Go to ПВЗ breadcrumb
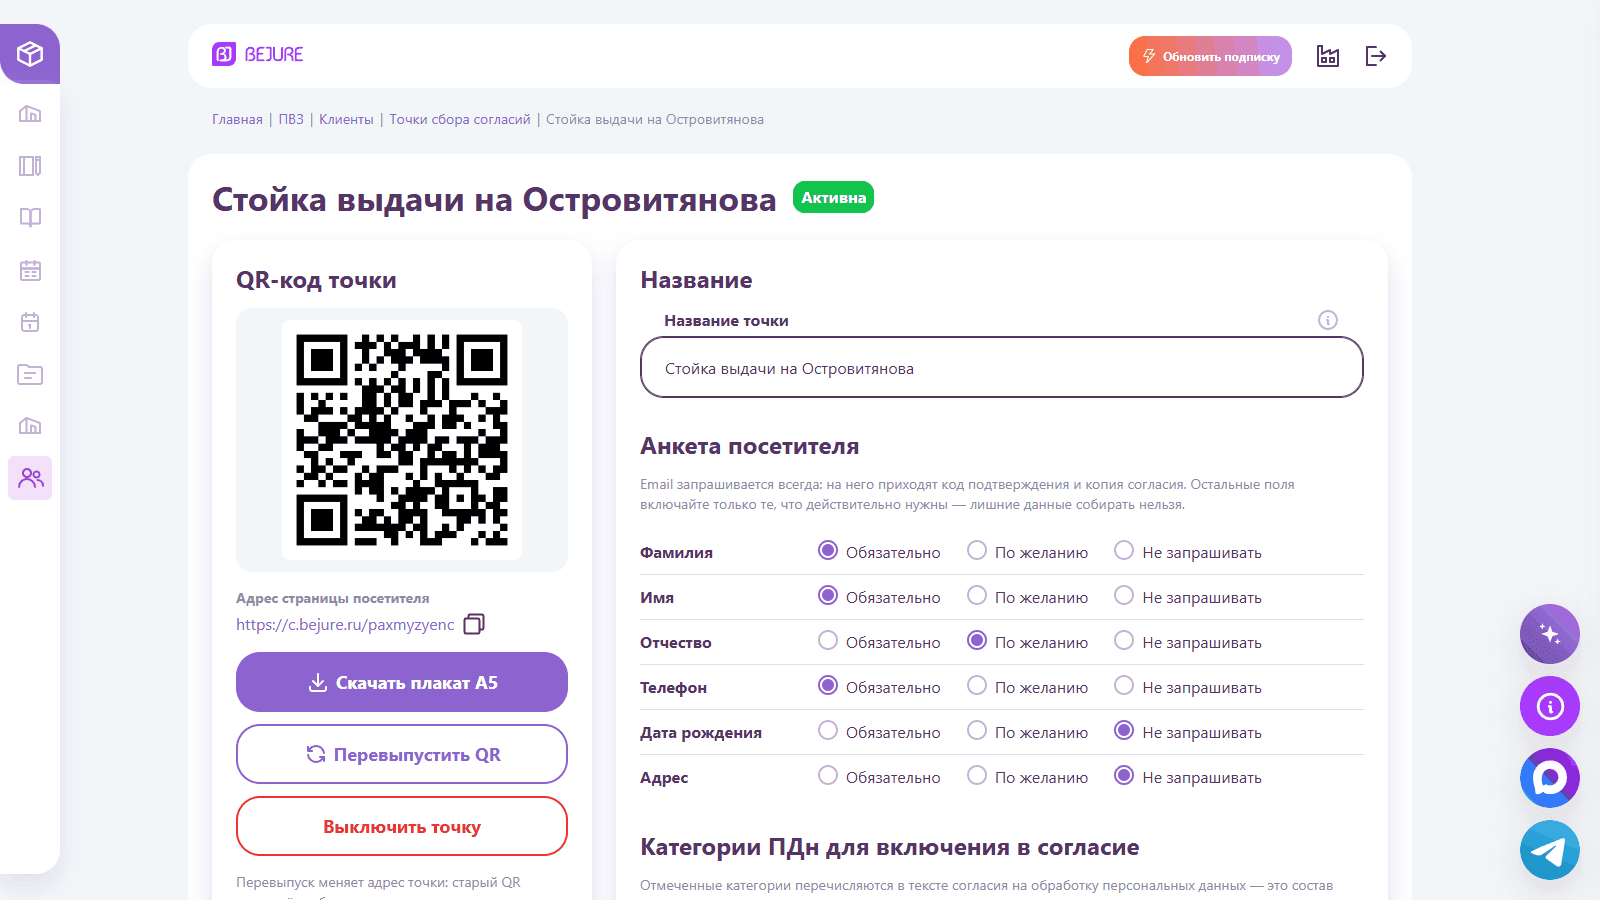This screenshot has height=900, width=1600. [291, 119]
